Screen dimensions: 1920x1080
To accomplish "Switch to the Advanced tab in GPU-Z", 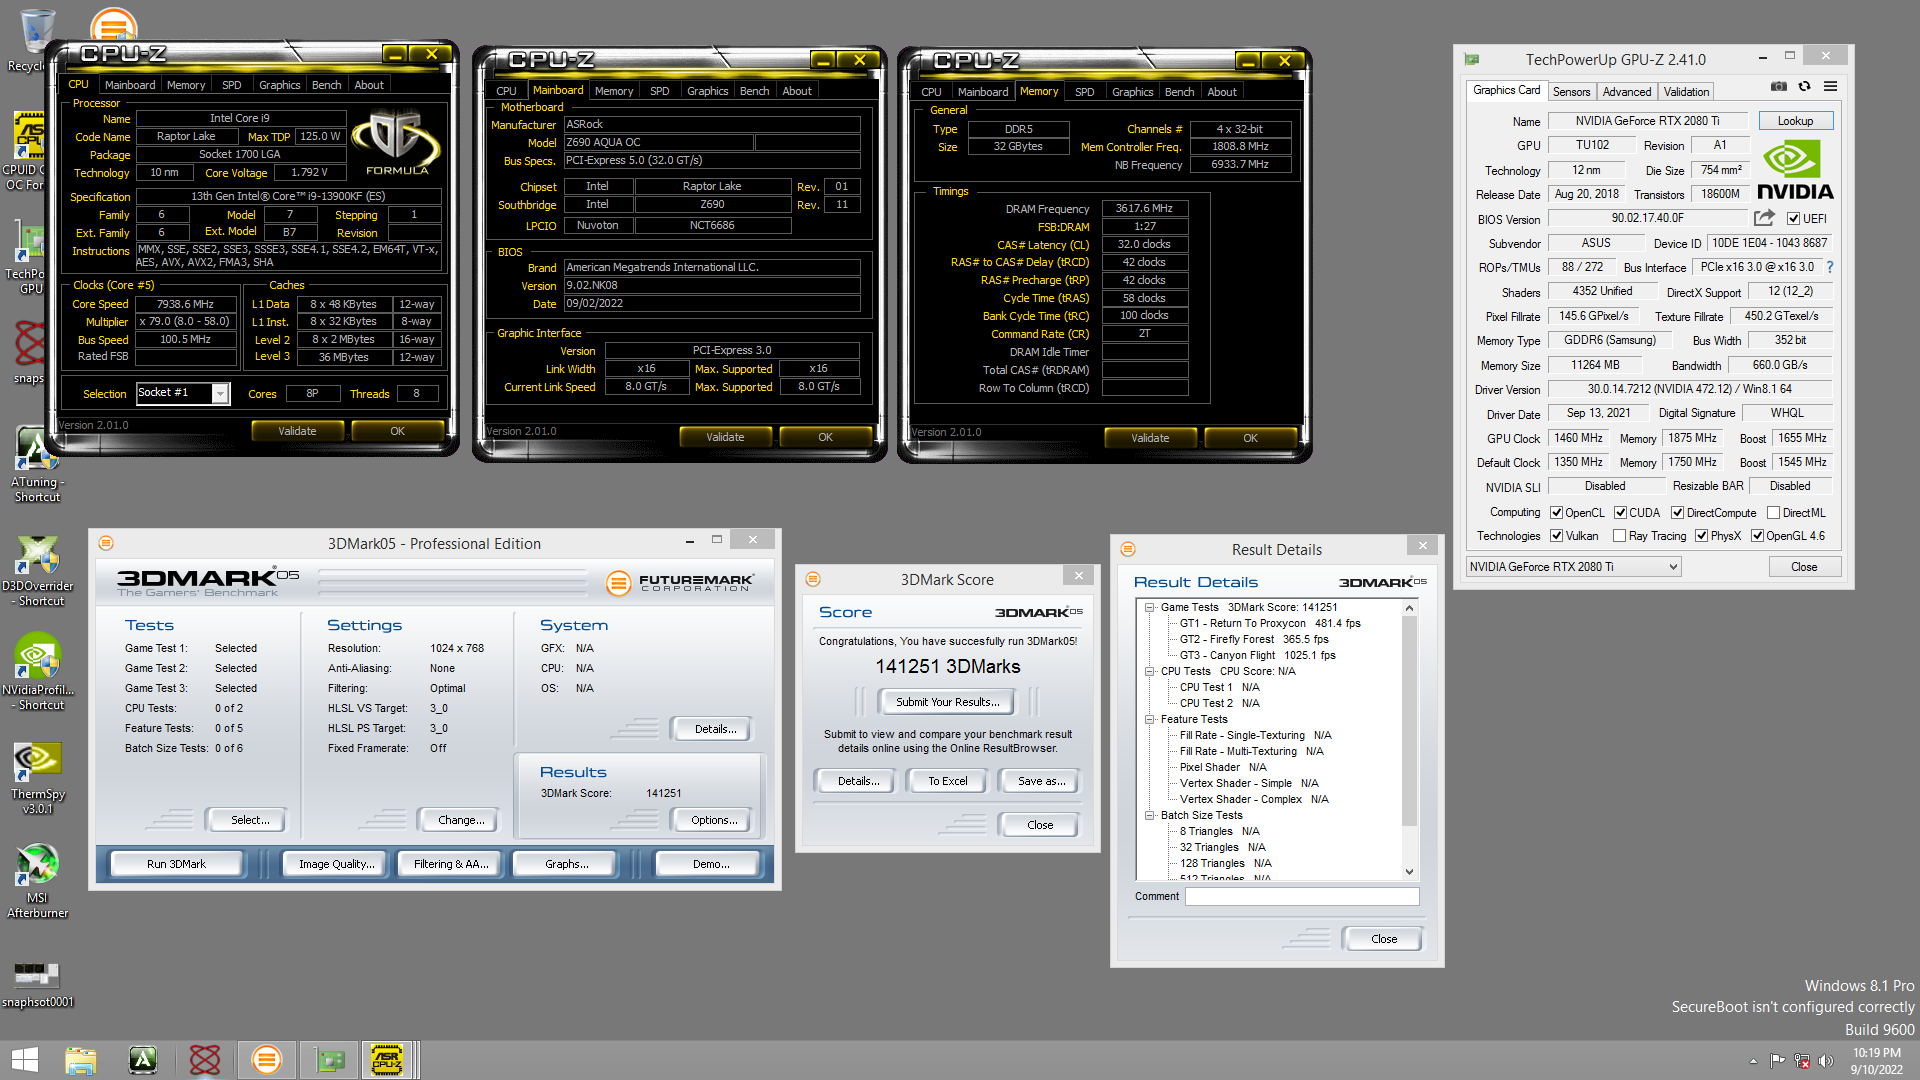I will 1626,91.
